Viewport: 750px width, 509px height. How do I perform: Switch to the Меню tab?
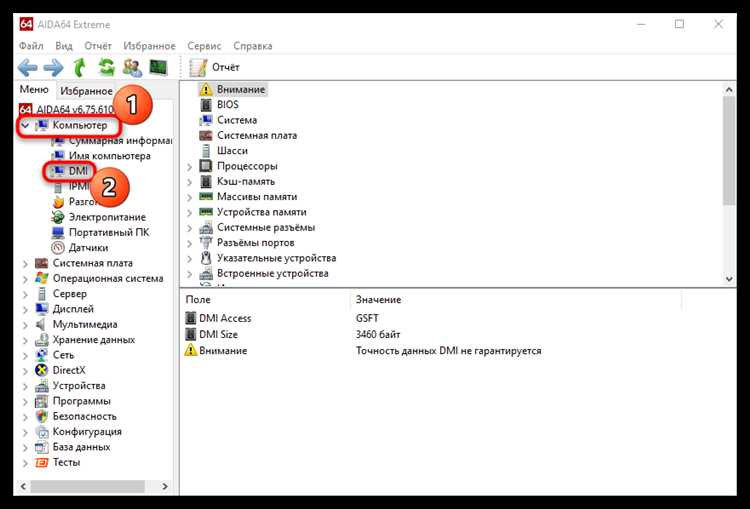click(x=34, y=89)
